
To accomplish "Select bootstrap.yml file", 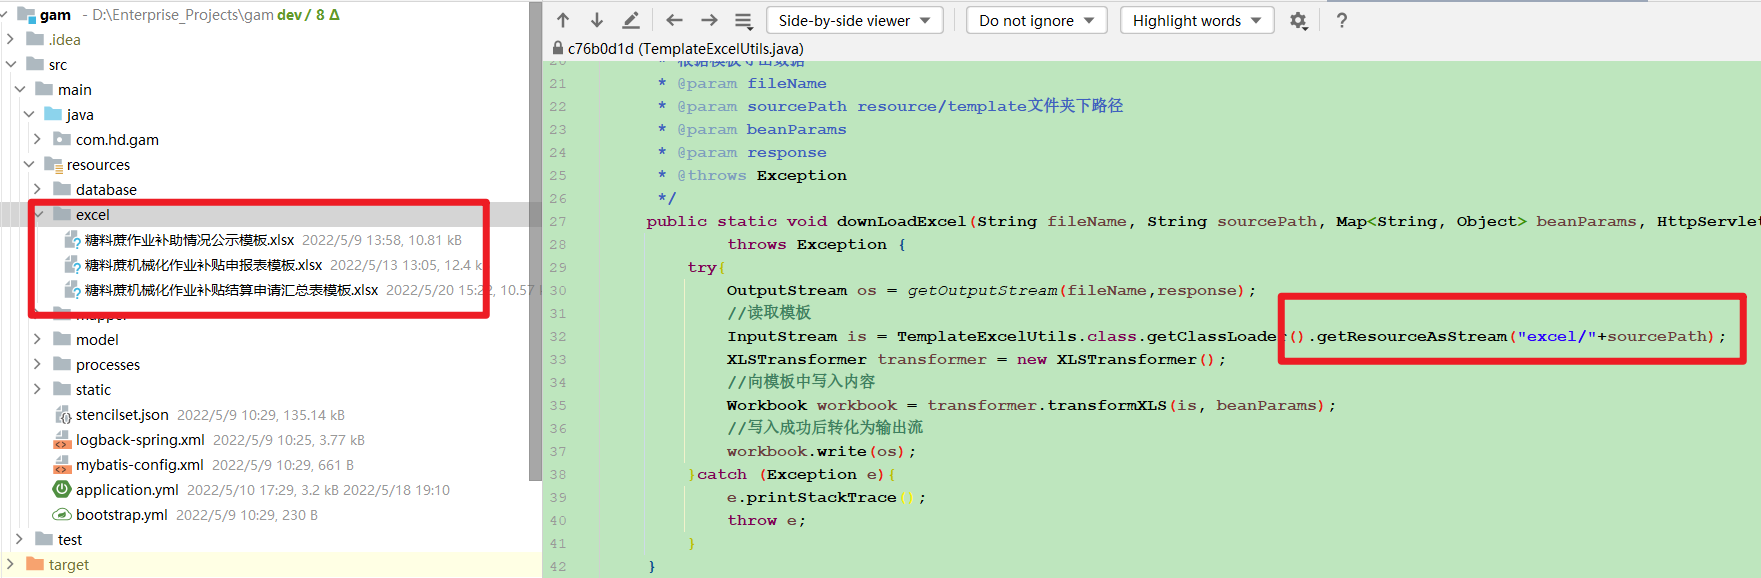I will 122,515.
